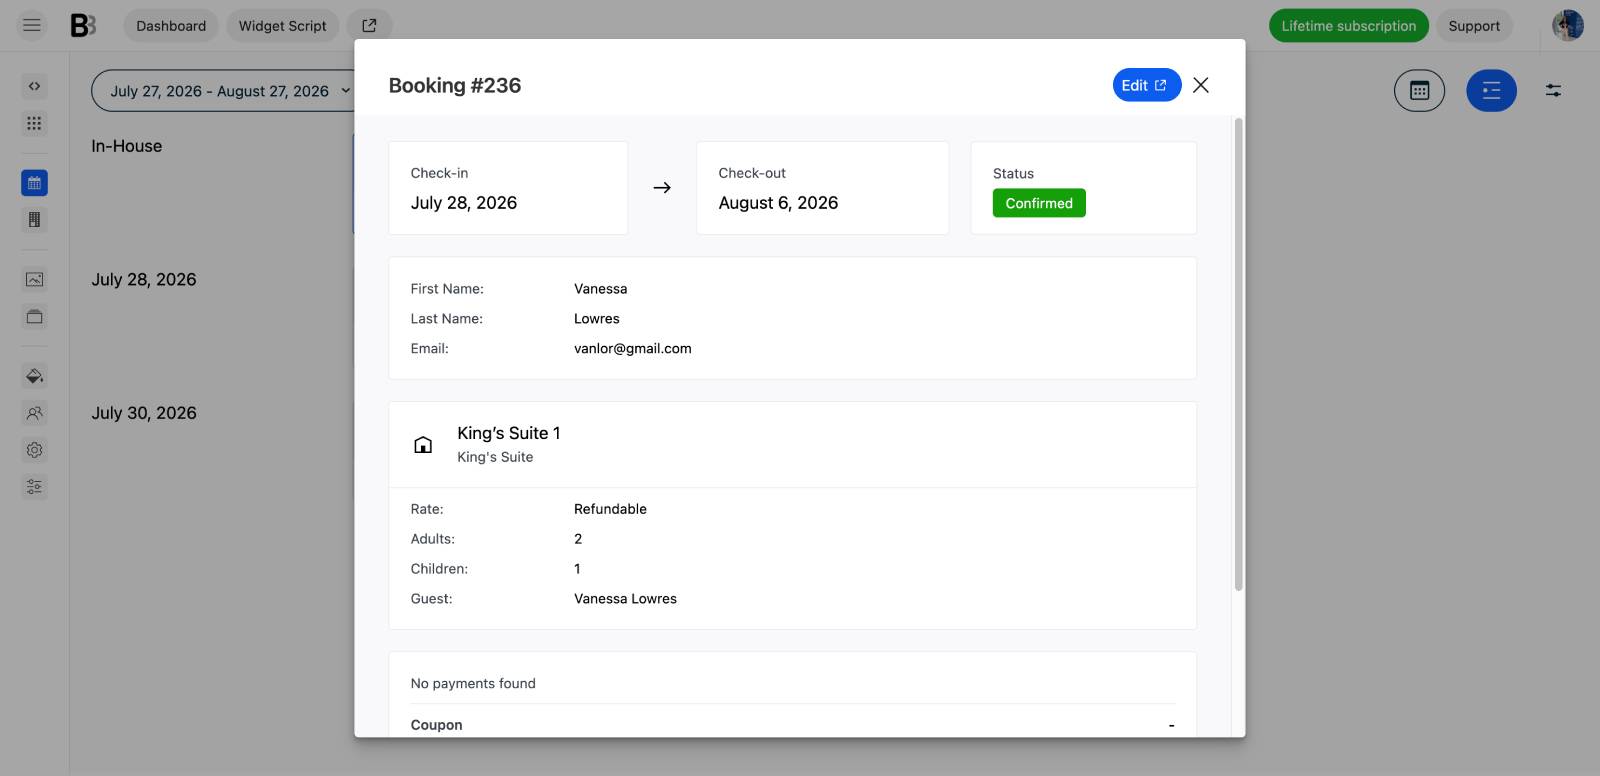Click the Booking #236 title
The width and height of the screenshot is (1600, 776).
[455, 85]
